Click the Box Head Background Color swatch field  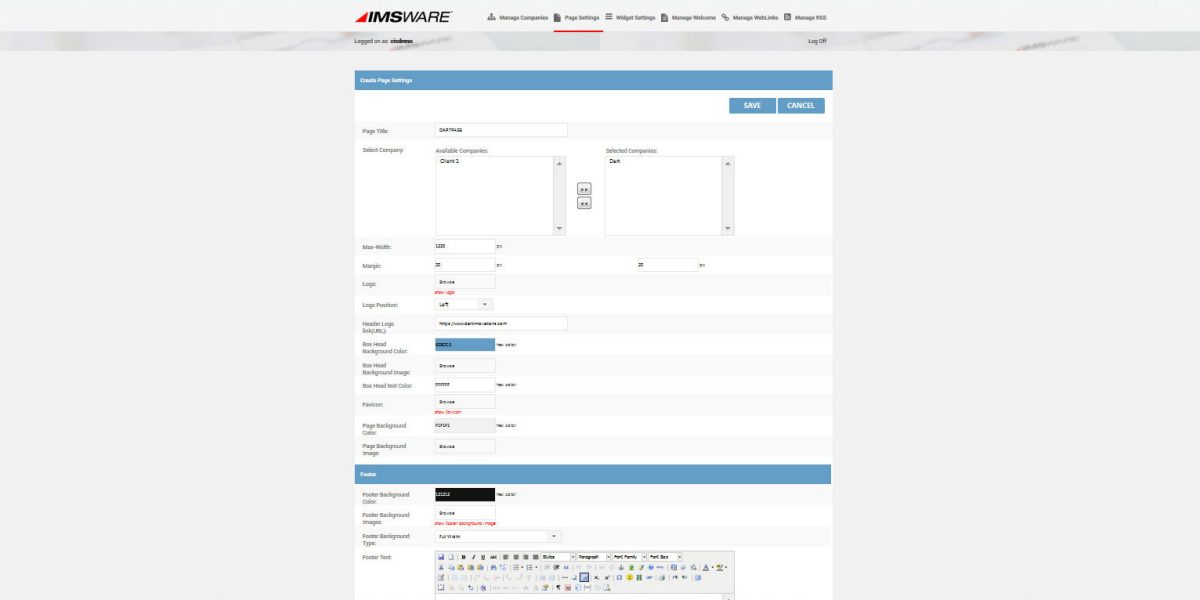[x=464, y=344]
